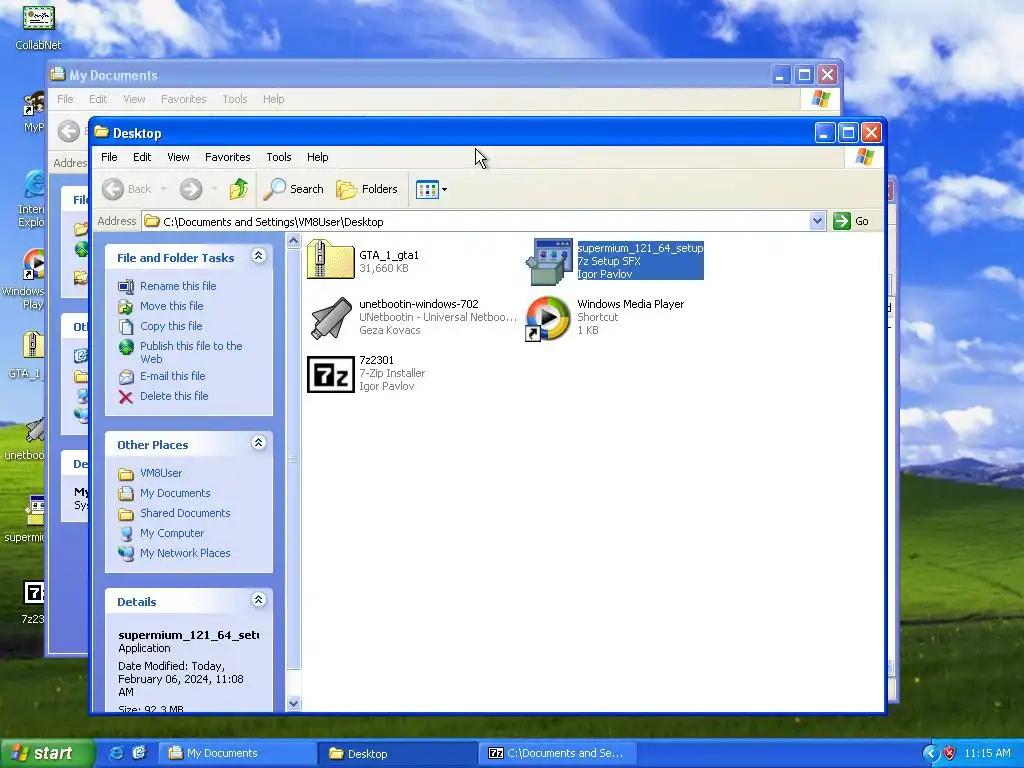Open the Edit menu in Desktop window

click(142, 157)
